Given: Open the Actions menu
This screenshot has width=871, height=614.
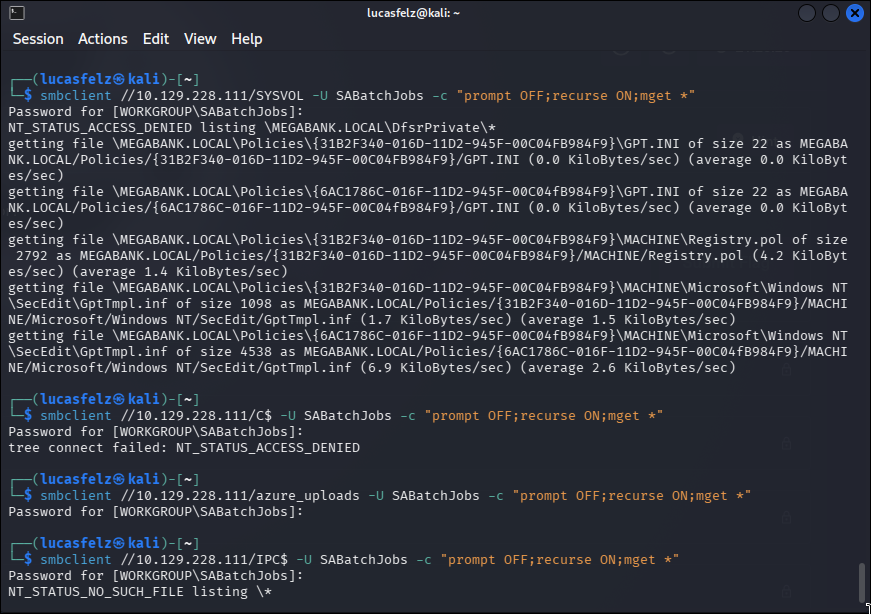Looking at the screenshot, I should tap(103, 39).
